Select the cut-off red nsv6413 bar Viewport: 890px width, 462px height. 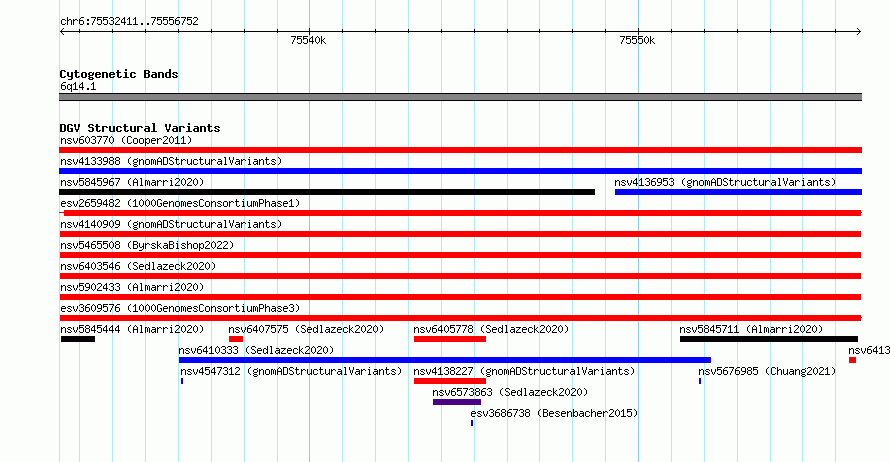point(853,360)
